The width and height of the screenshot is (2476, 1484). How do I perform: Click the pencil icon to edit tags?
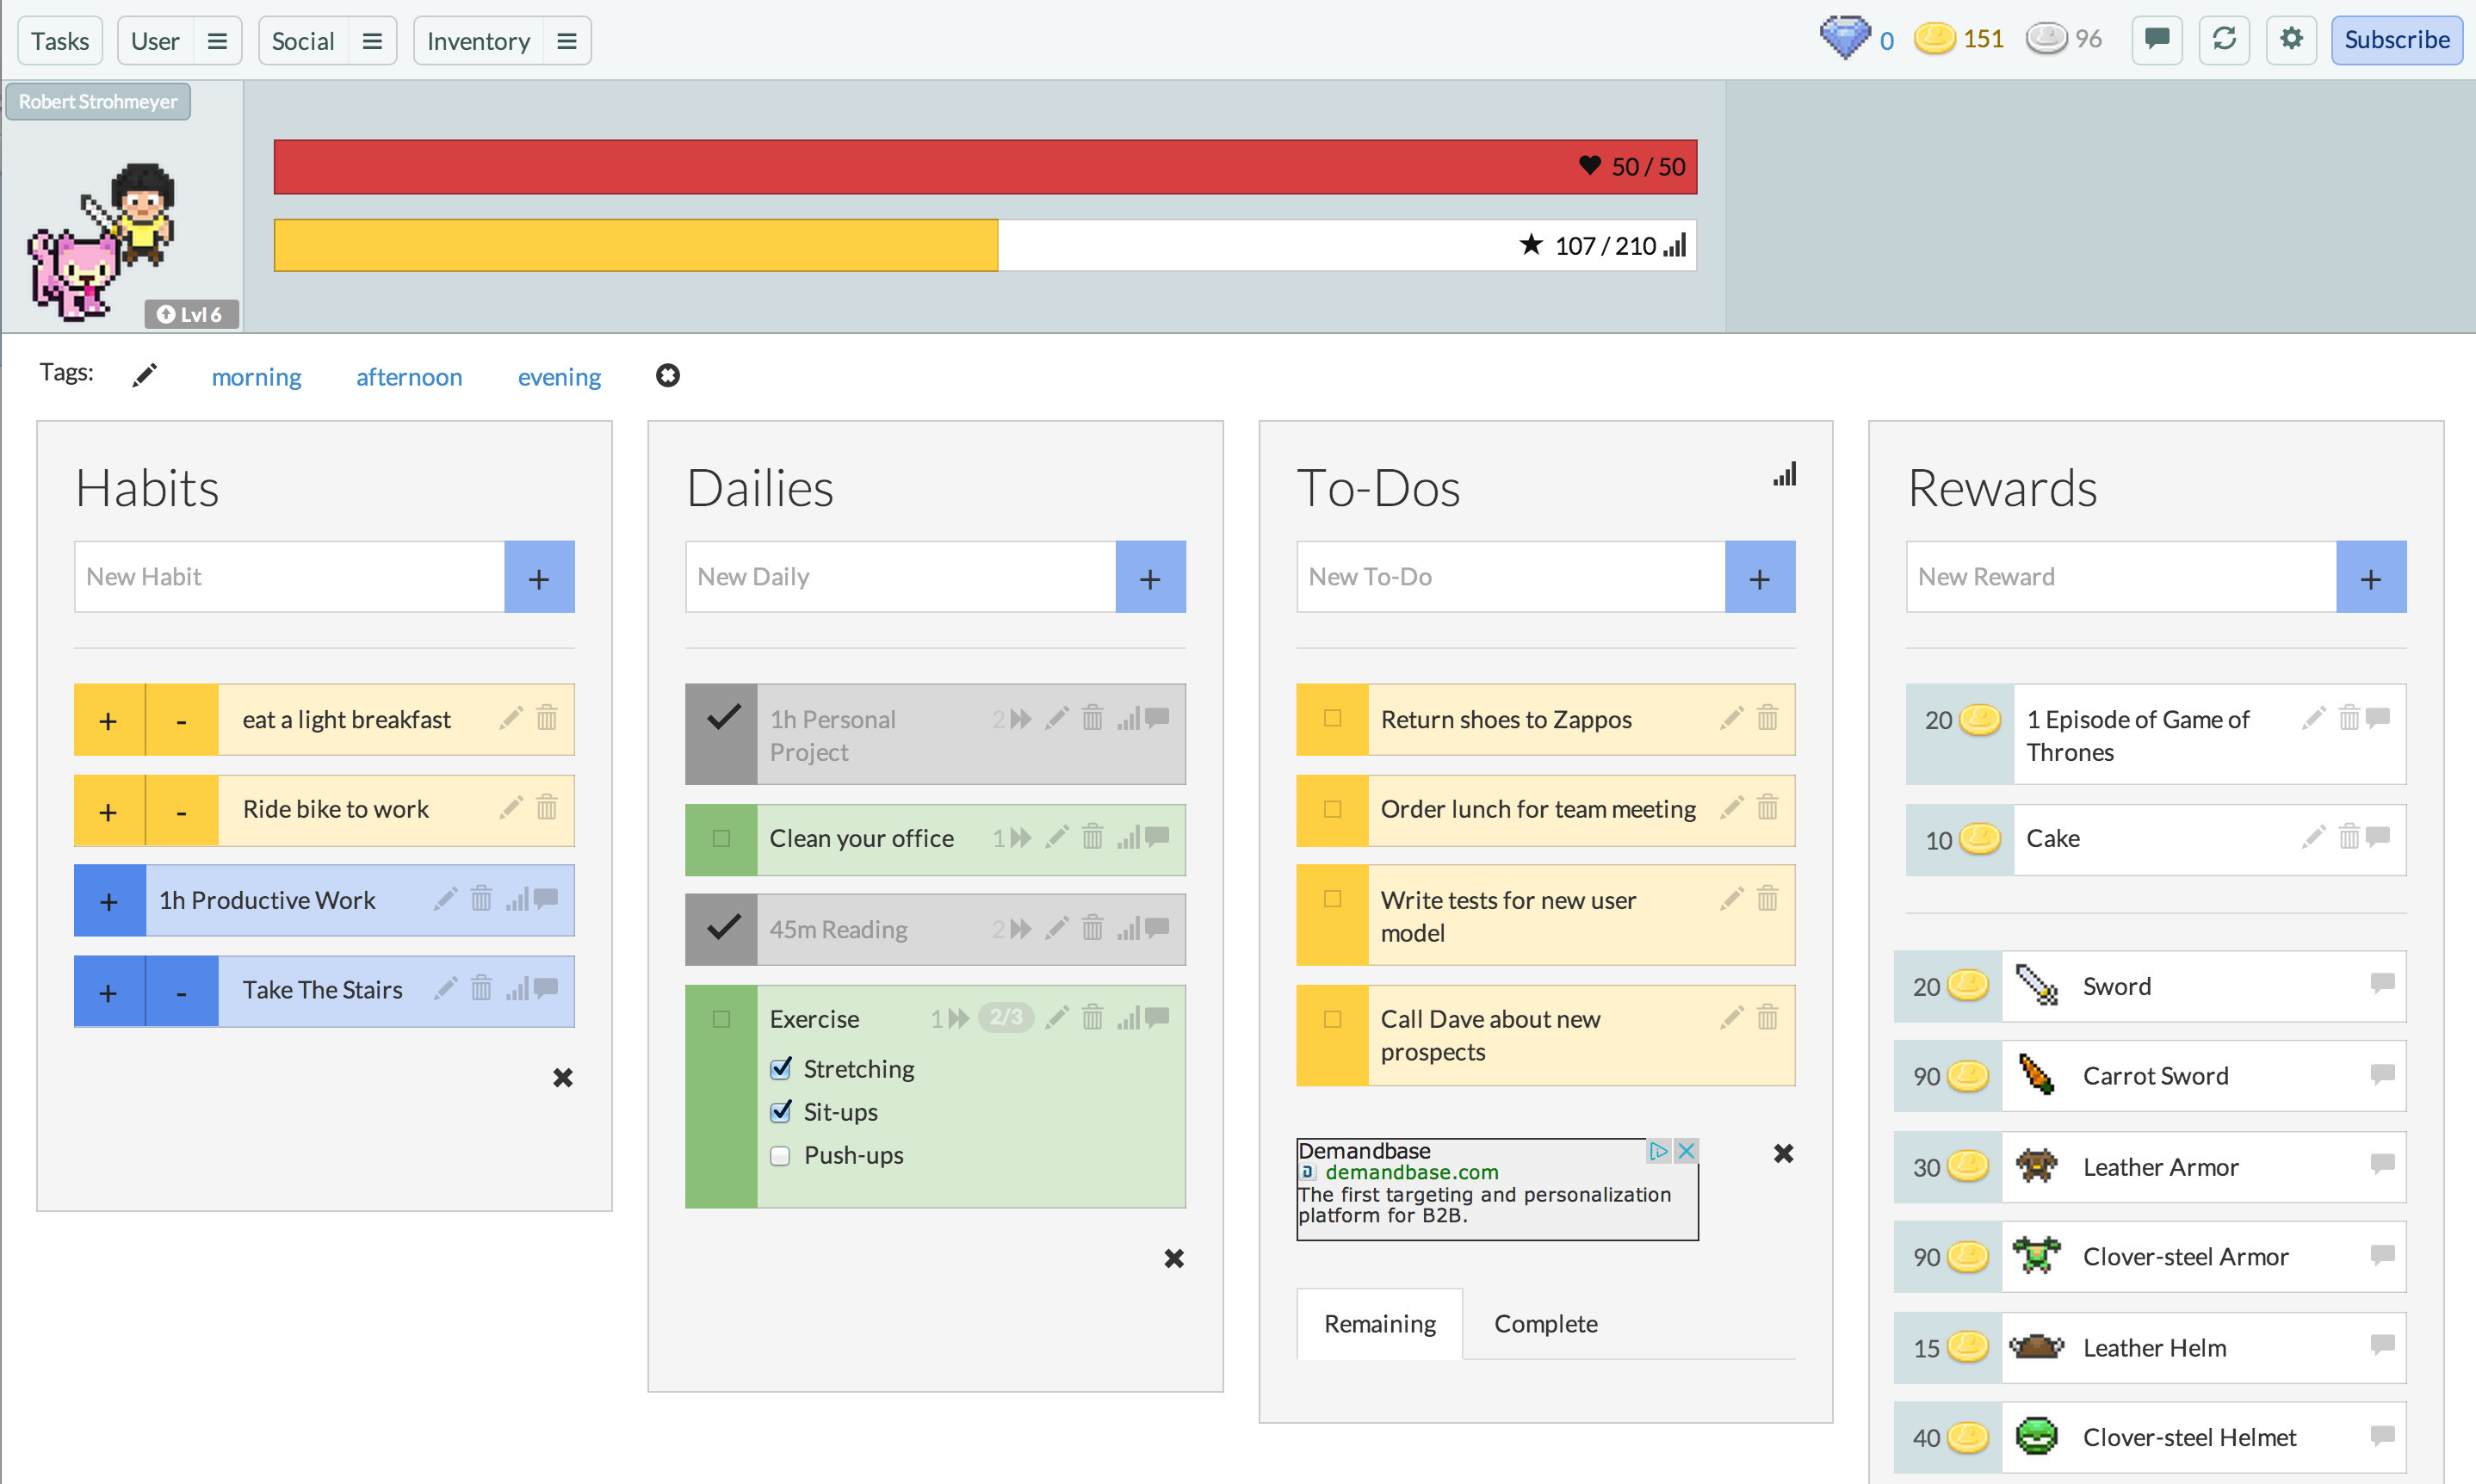point(145,376)
